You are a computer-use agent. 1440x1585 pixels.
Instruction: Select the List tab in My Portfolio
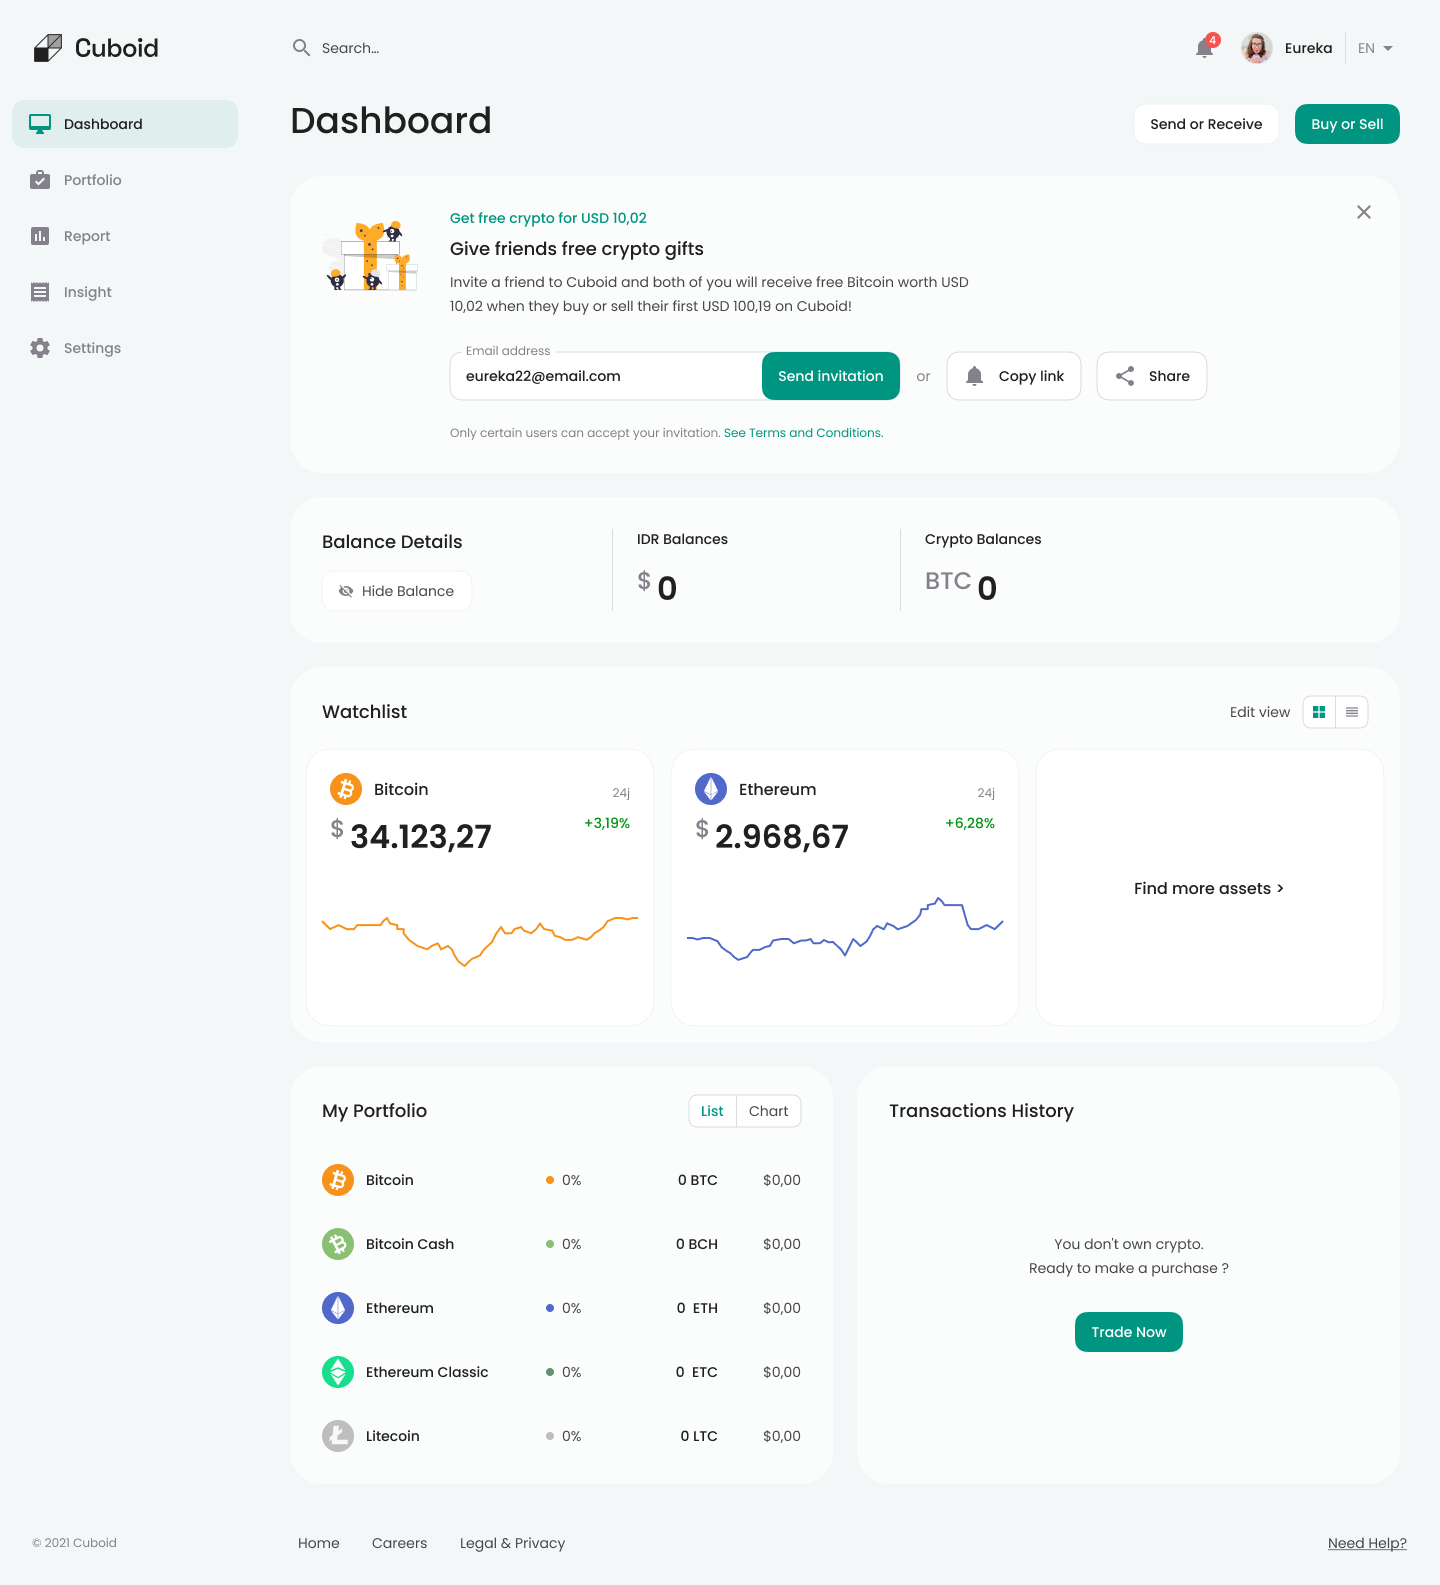point(712,1111)
